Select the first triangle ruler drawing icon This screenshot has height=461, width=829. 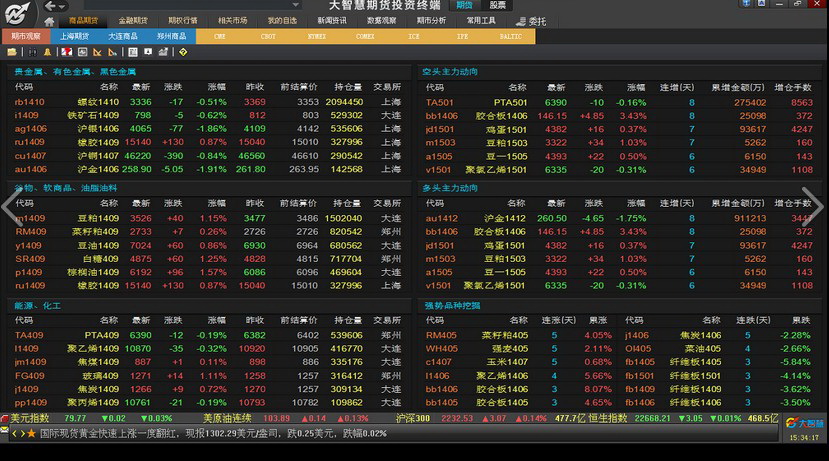97,52
